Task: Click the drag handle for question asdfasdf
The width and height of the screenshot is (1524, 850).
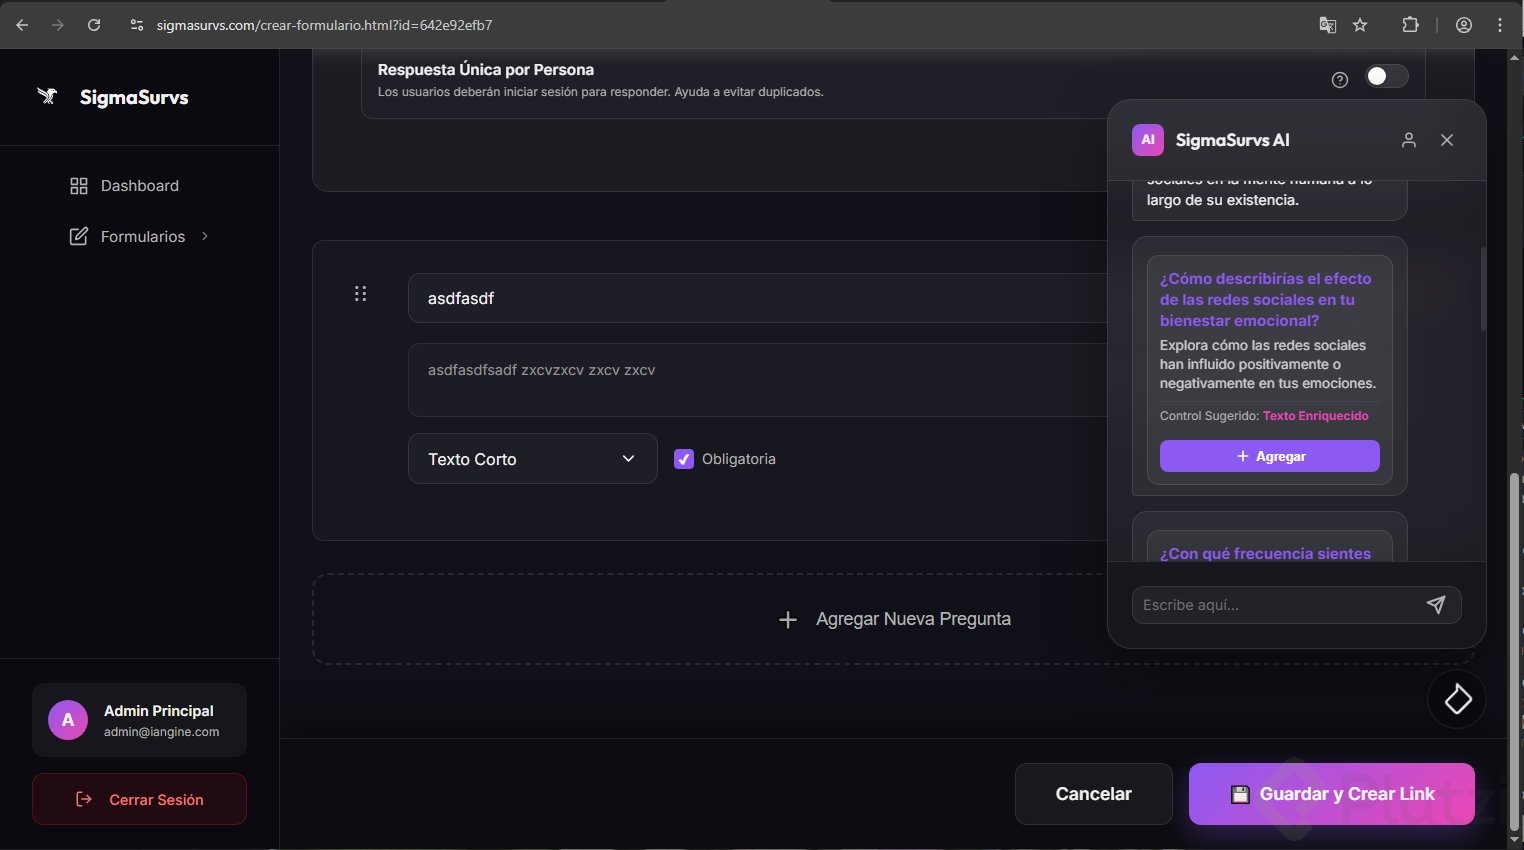Action: [361, 294]
